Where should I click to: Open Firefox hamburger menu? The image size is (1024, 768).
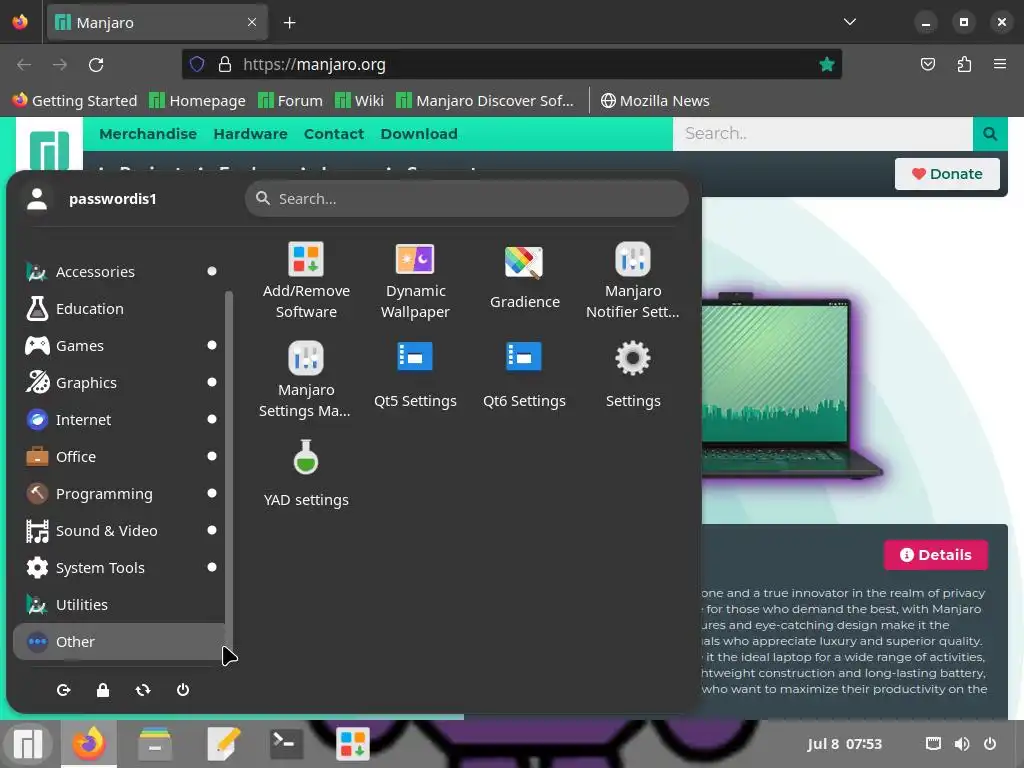[x=1000, y=64]
